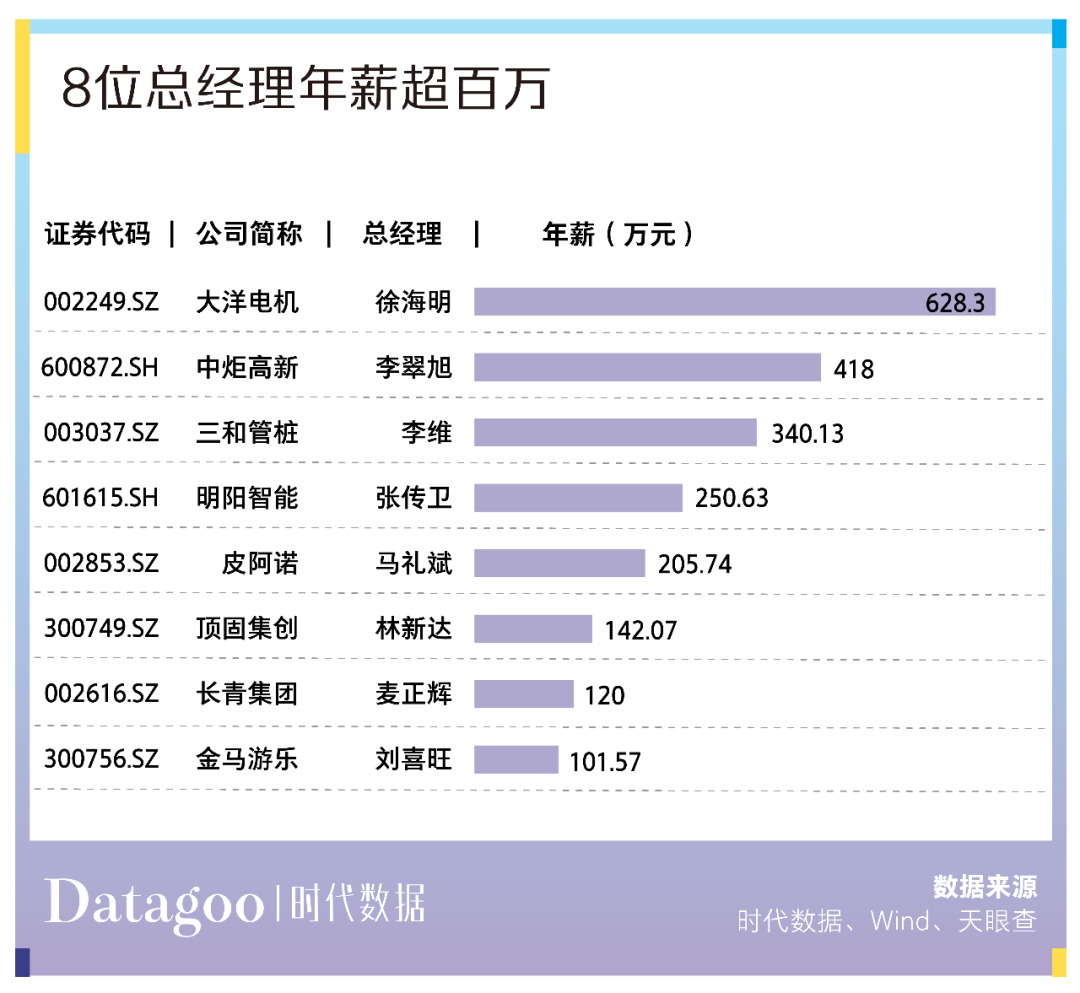
Task: Select company name 大洋电机
Action: (247, 302)
